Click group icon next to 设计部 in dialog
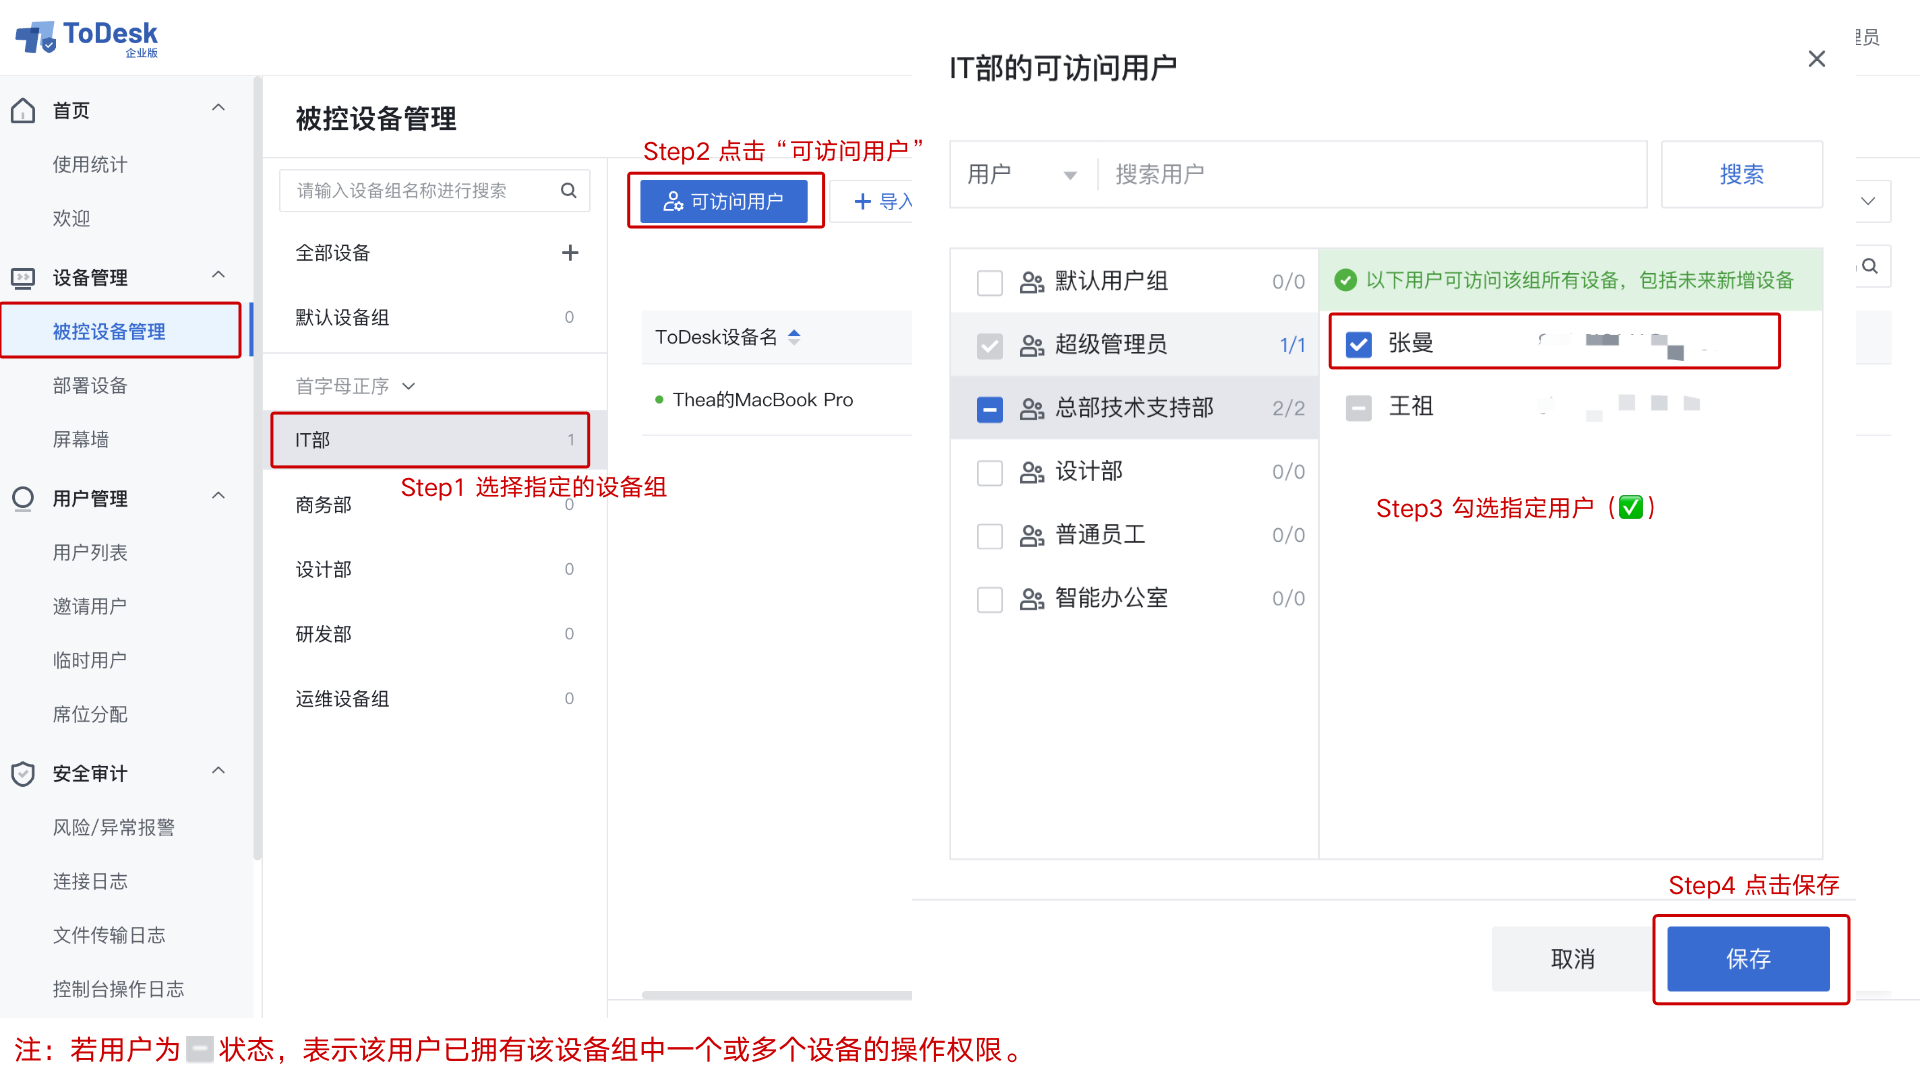Screen dimensions: 1920x1080 click(x=1032, y=472)
